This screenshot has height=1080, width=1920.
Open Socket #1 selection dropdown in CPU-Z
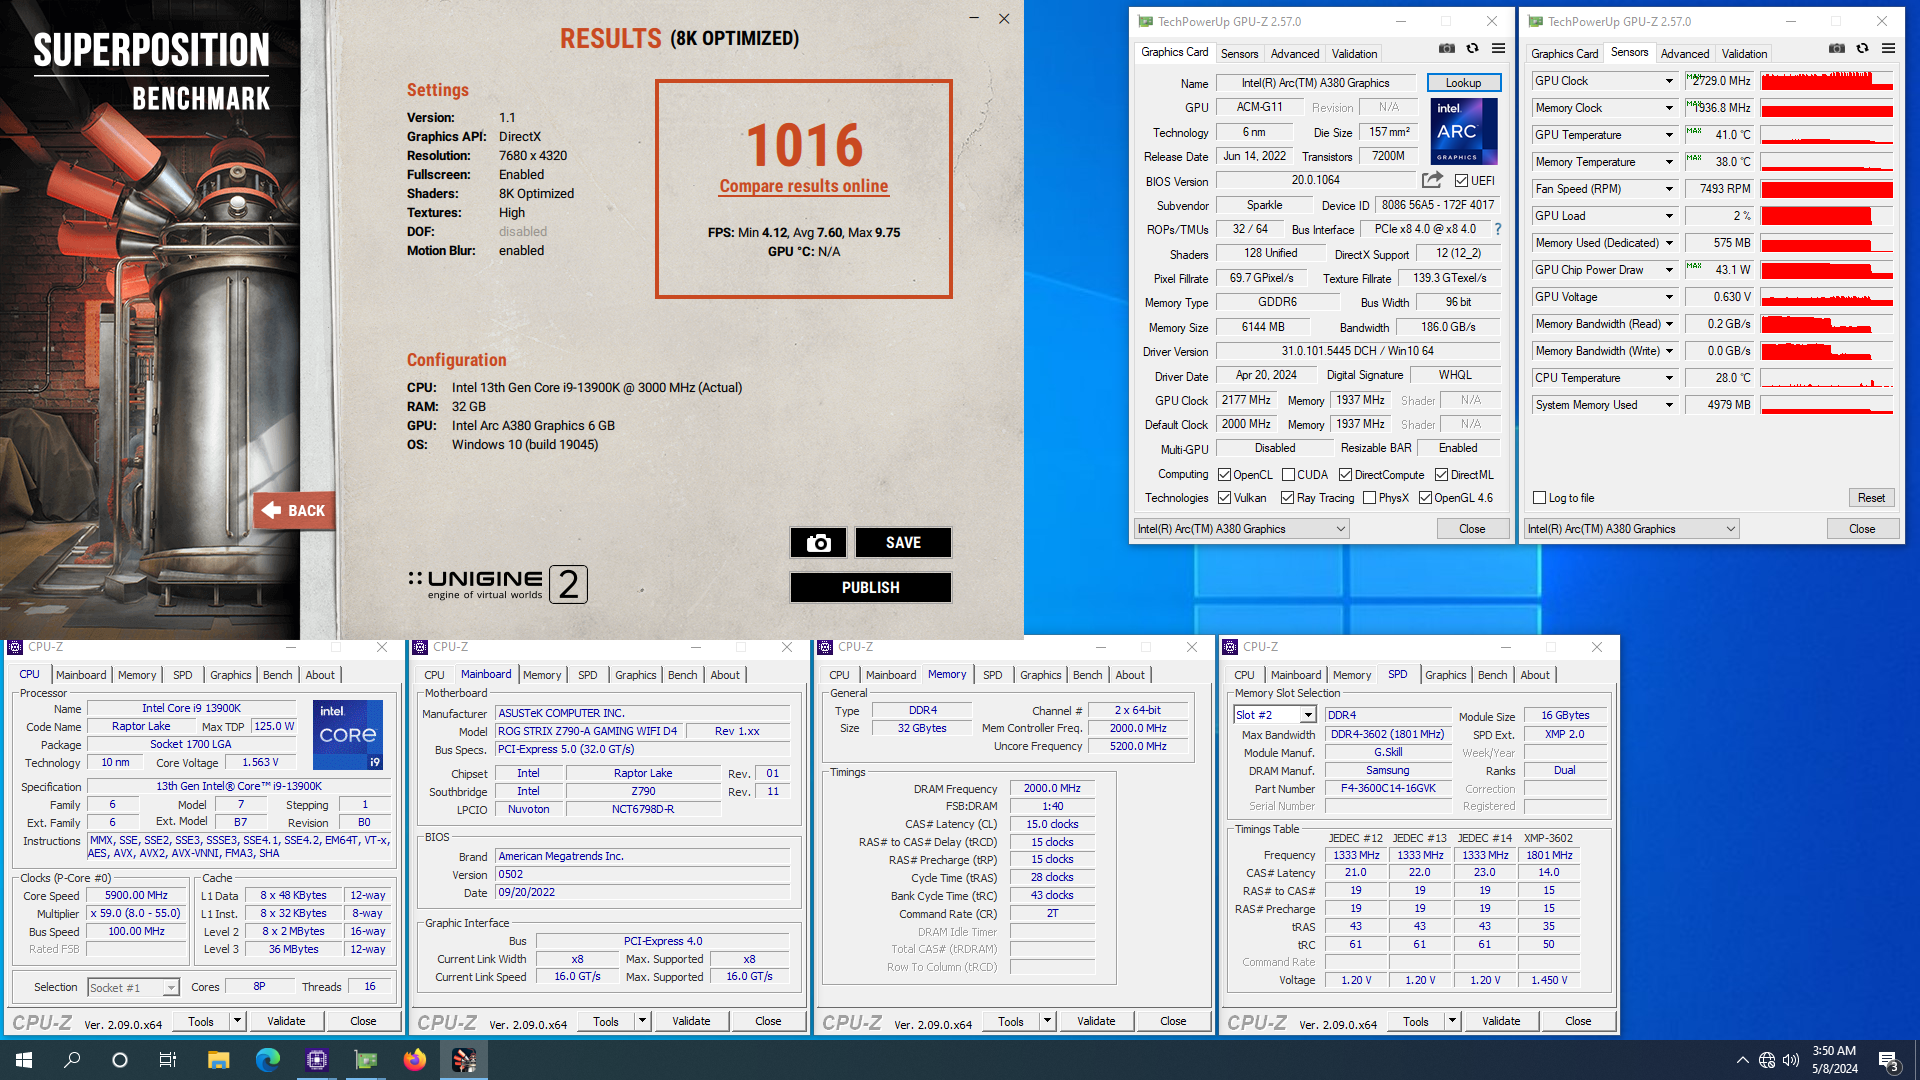[x=133, y=988]
